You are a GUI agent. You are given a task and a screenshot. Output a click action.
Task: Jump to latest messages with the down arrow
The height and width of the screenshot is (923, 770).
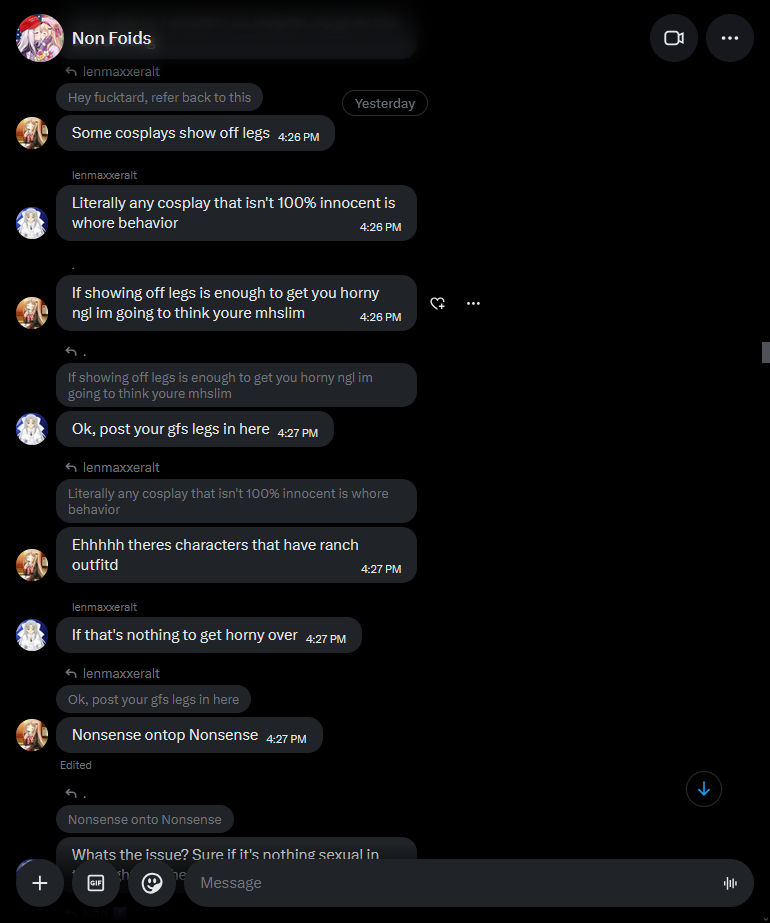point(703,789)
